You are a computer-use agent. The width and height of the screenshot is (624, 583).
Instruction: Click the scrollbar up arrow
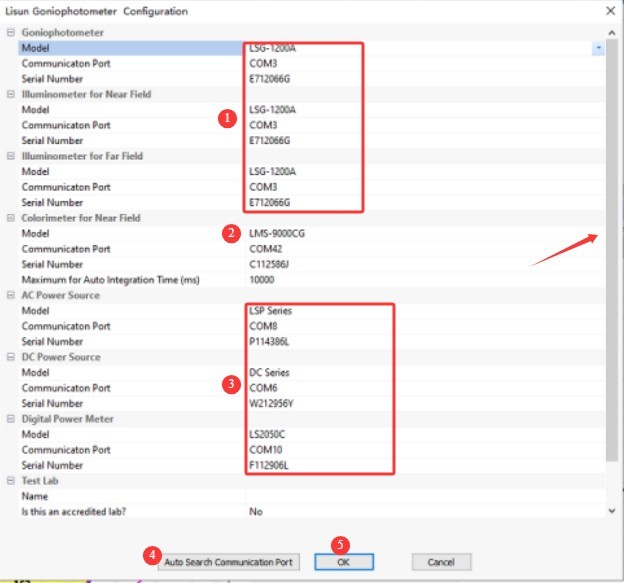coord(612,33)
